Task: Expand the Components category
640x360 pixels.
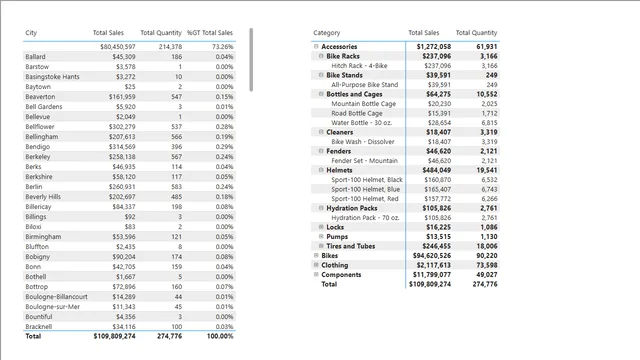Action: point(316,274)
